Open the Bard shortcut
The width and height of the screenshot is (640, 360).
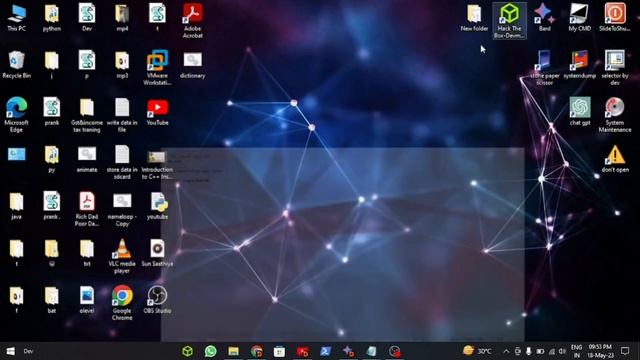(x=544, y=18)
